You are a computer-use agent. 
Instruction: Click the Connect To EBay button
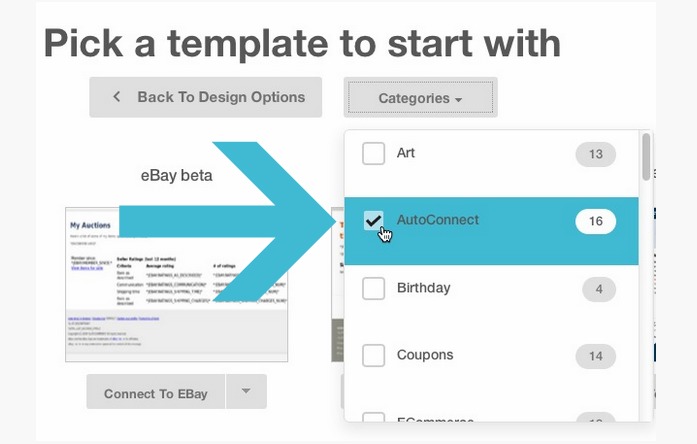coord(156,392)
